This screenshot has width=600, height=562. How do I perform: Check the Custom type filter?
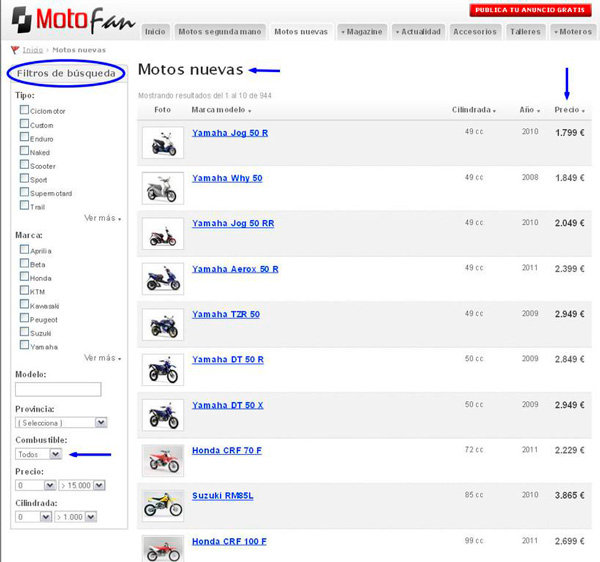[x=24, y=124]
